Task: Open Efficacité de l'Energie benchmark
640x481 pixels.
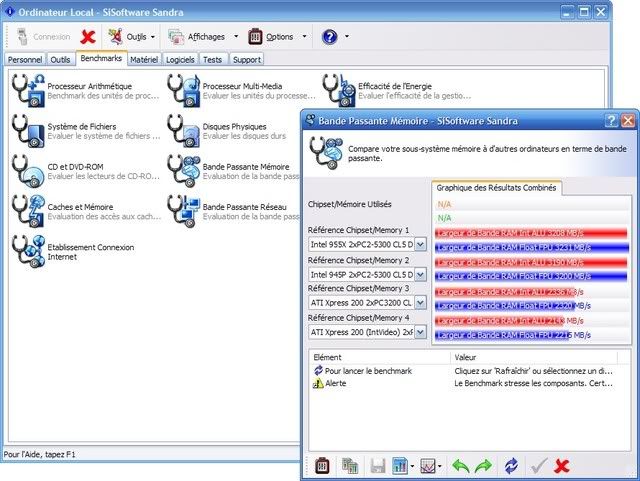Action: tap(397, 91)
